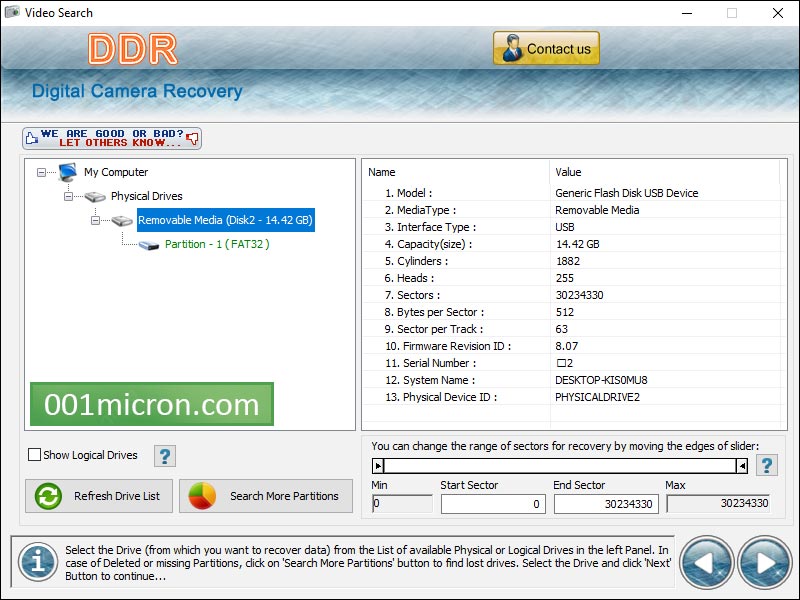The height and width of the screenshot is (600, 800).
Task: Select Removable Media Disk2 drive entry
Action: coord(225,220)
